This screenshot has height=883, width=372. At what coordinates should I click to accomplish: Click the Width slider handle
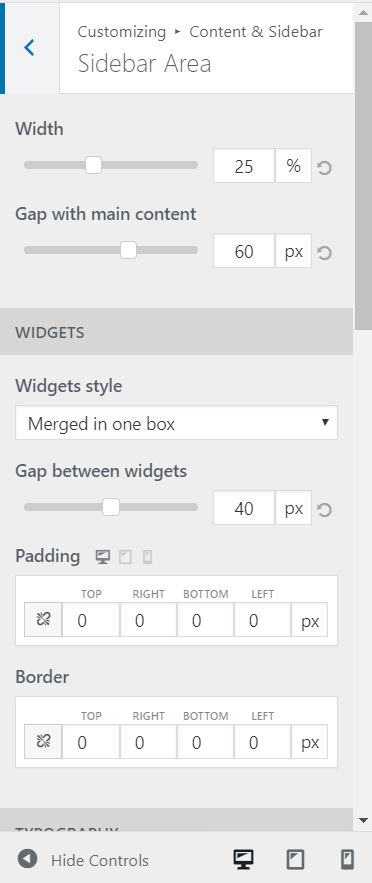click(x=93, y=165)
